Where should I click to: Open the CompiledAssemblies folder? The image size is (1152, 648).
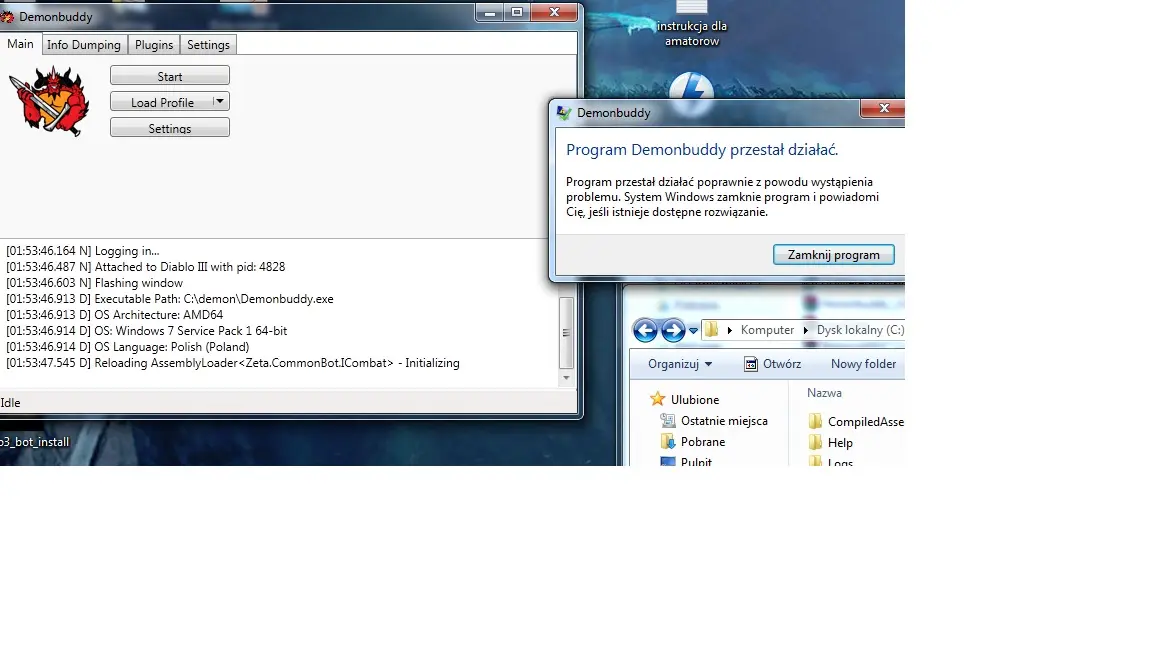point(864,422)
